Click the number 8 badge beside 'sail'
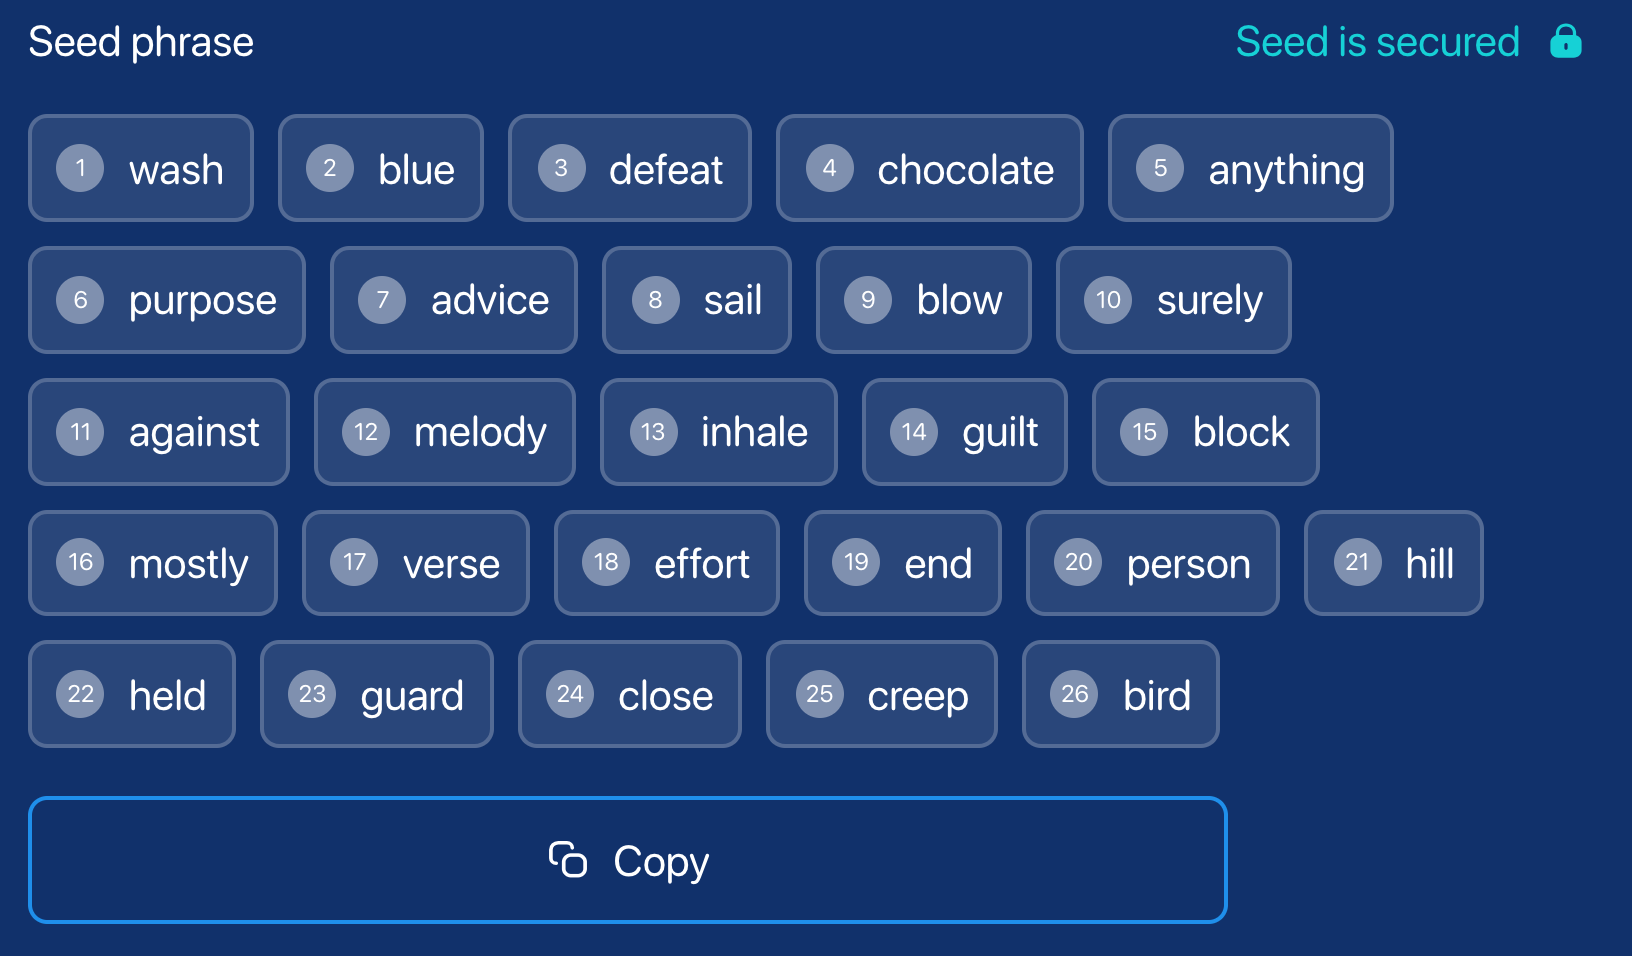Screen dimensions: 1632x956 [655, 300]
